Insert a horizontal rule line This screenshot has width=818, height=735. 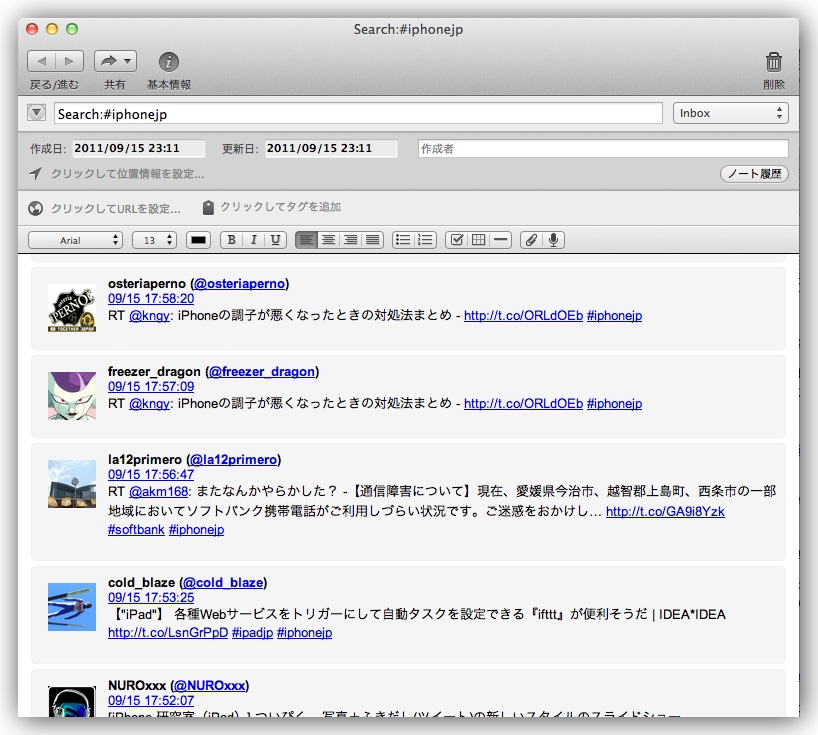(500, 240)
